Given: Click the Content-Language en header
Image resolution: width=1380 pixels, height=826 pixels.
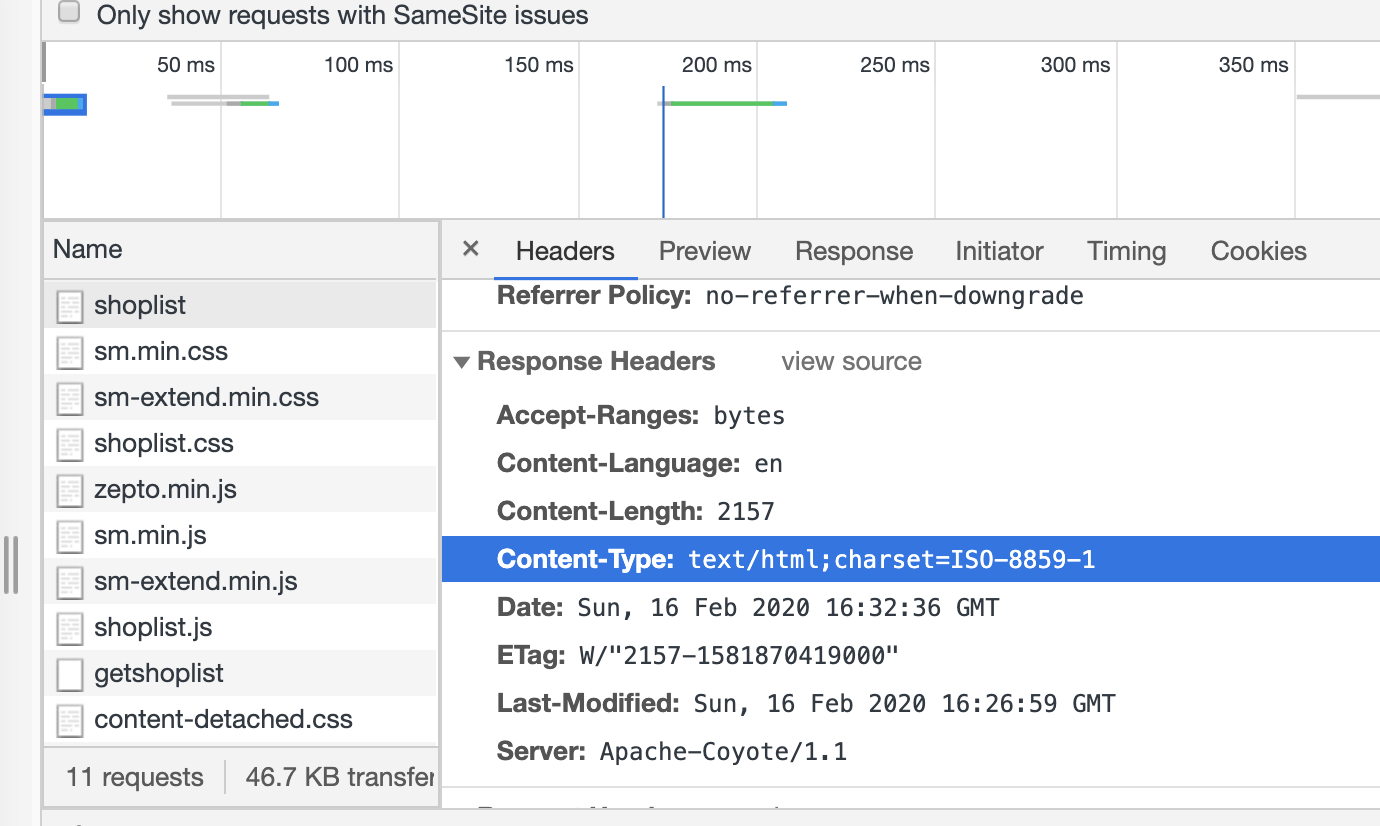Looking at the screenshot, I should point(640,463).
